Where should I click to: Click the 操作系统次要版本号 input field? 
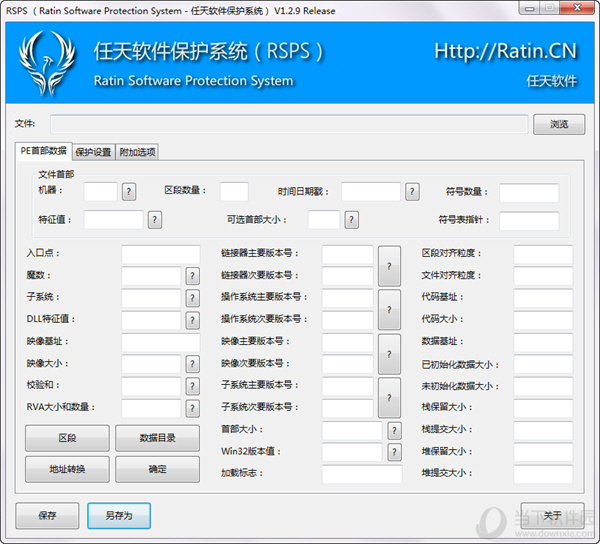(x=347, y=320)
